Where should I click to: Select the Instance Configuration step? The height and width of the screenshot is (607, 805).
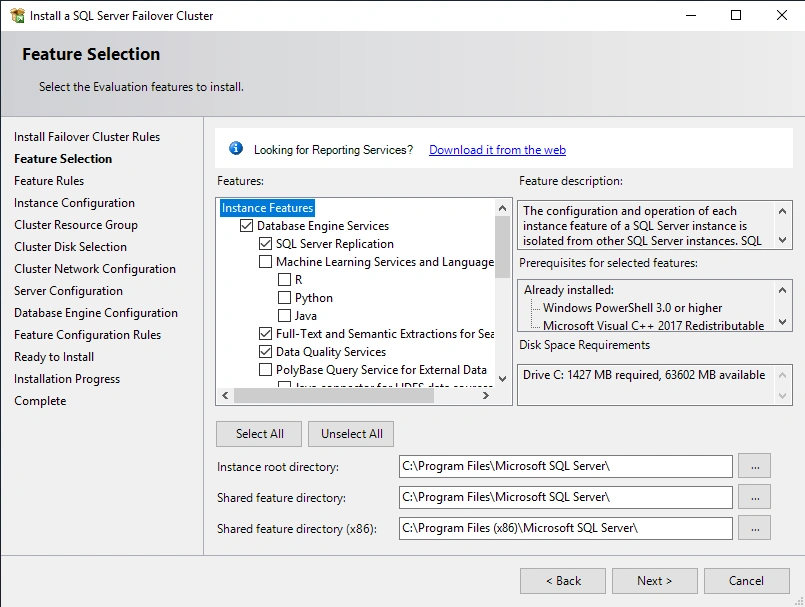[74, 203]
